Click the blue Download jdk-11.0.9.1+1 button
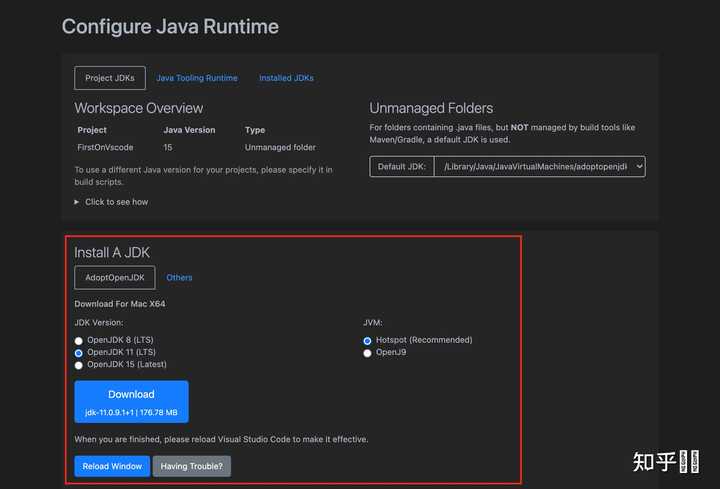Screen dimensions: 720x489 tap(131, 401)
